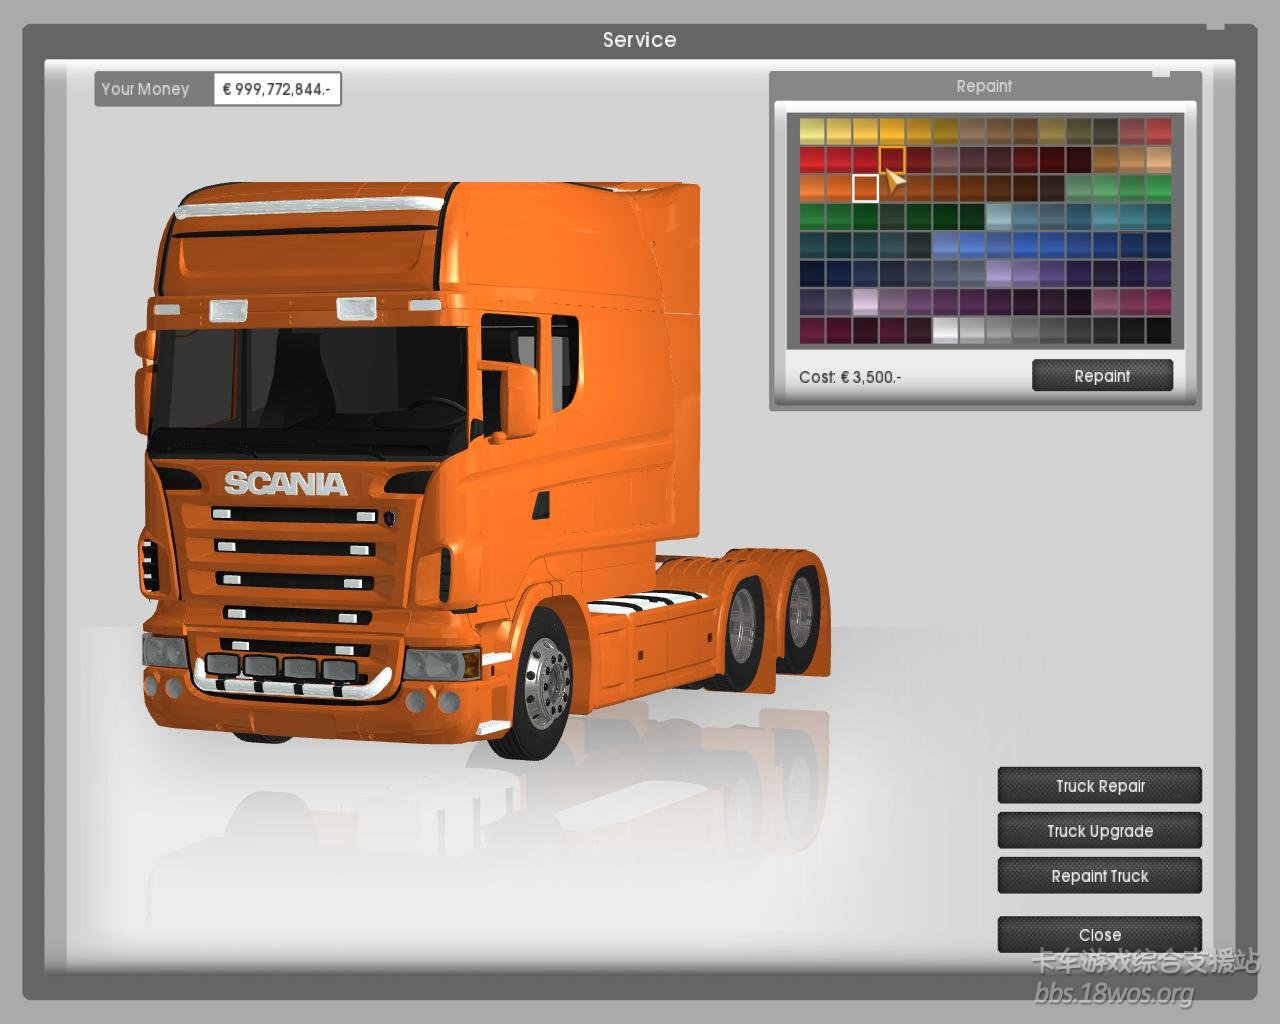Pick the white-outlined selected orange swatch

pyautogui.click(x=865, y=188)
